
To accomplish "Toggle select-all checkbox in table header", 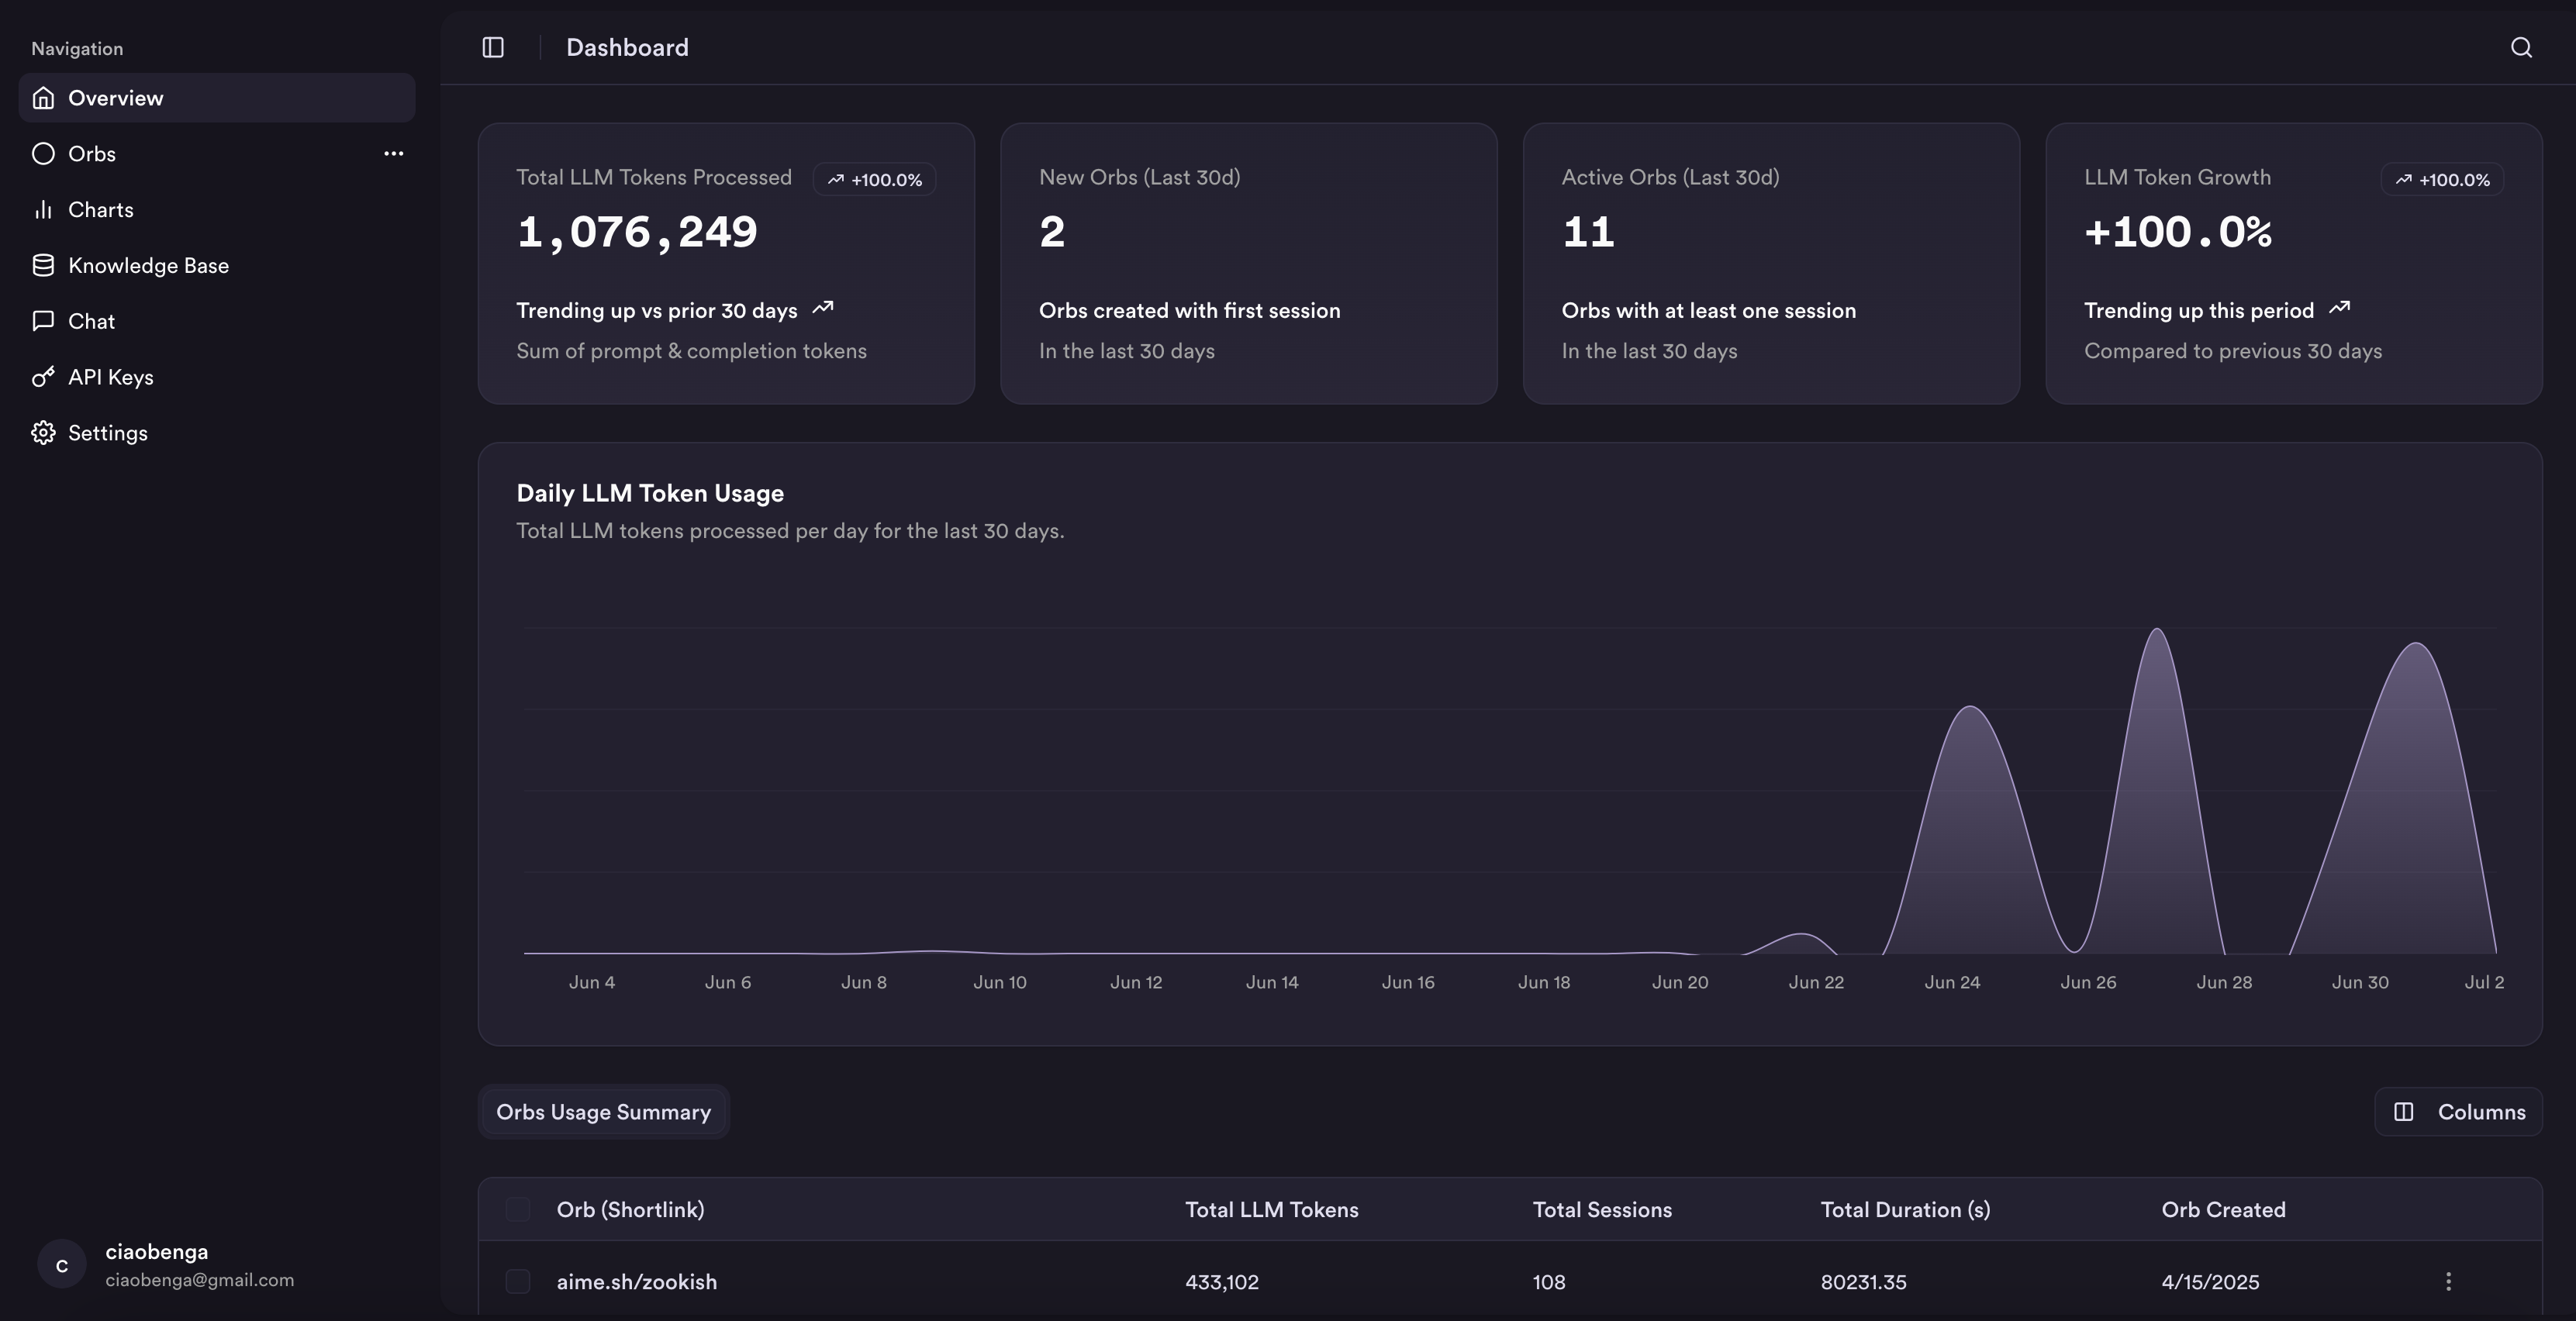I will click(x=518, y=1209).
